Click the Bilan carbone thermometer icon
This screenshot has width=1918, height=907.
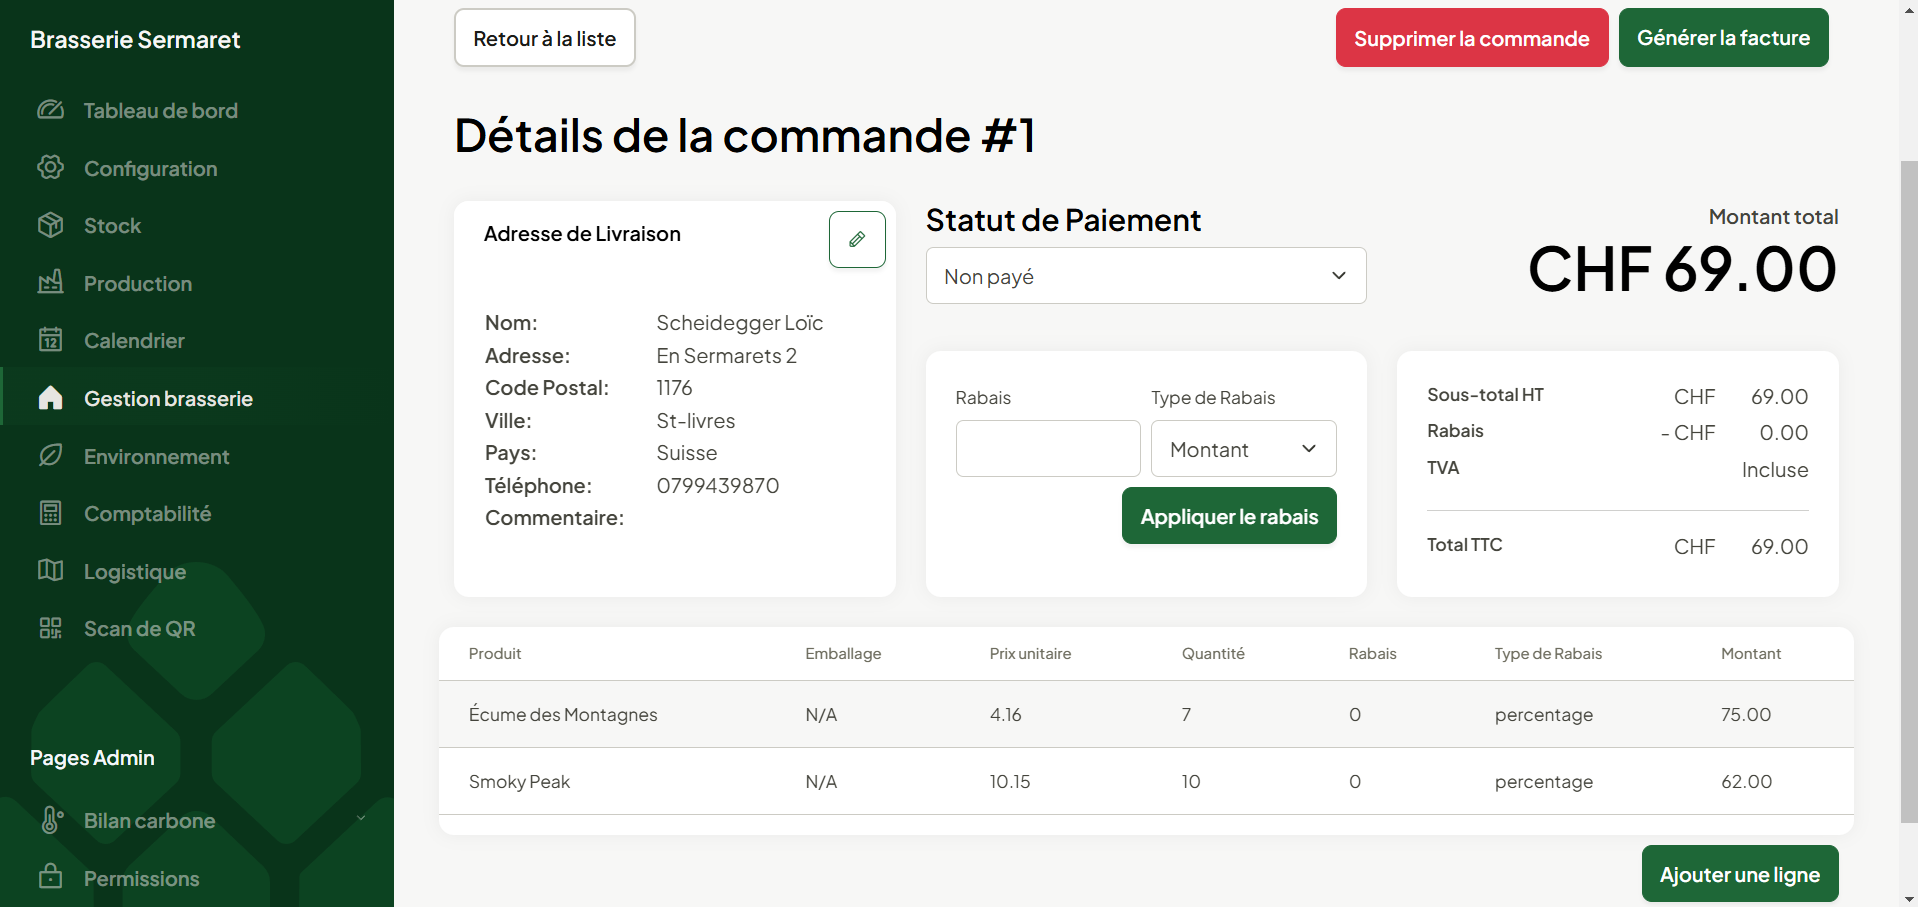pyautogui.click(x=50, y=820)
